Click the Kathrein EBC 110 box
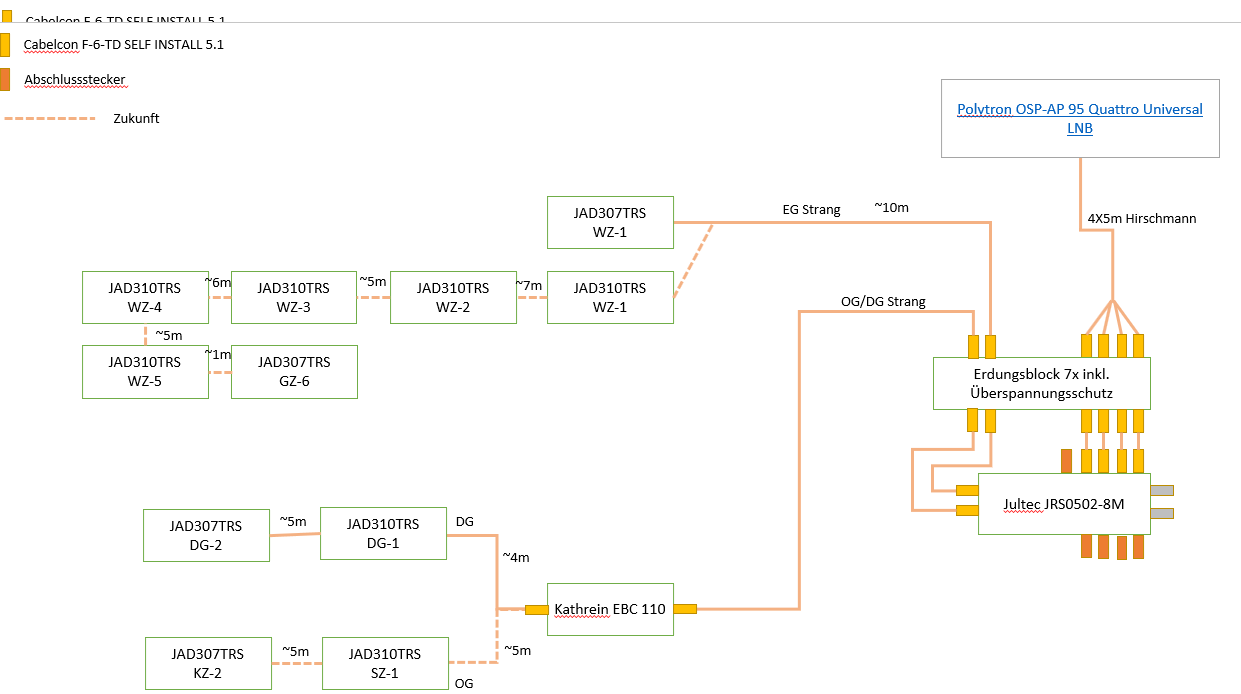The height and width of the screenshot is (694, 1241). tap(610, 609)
